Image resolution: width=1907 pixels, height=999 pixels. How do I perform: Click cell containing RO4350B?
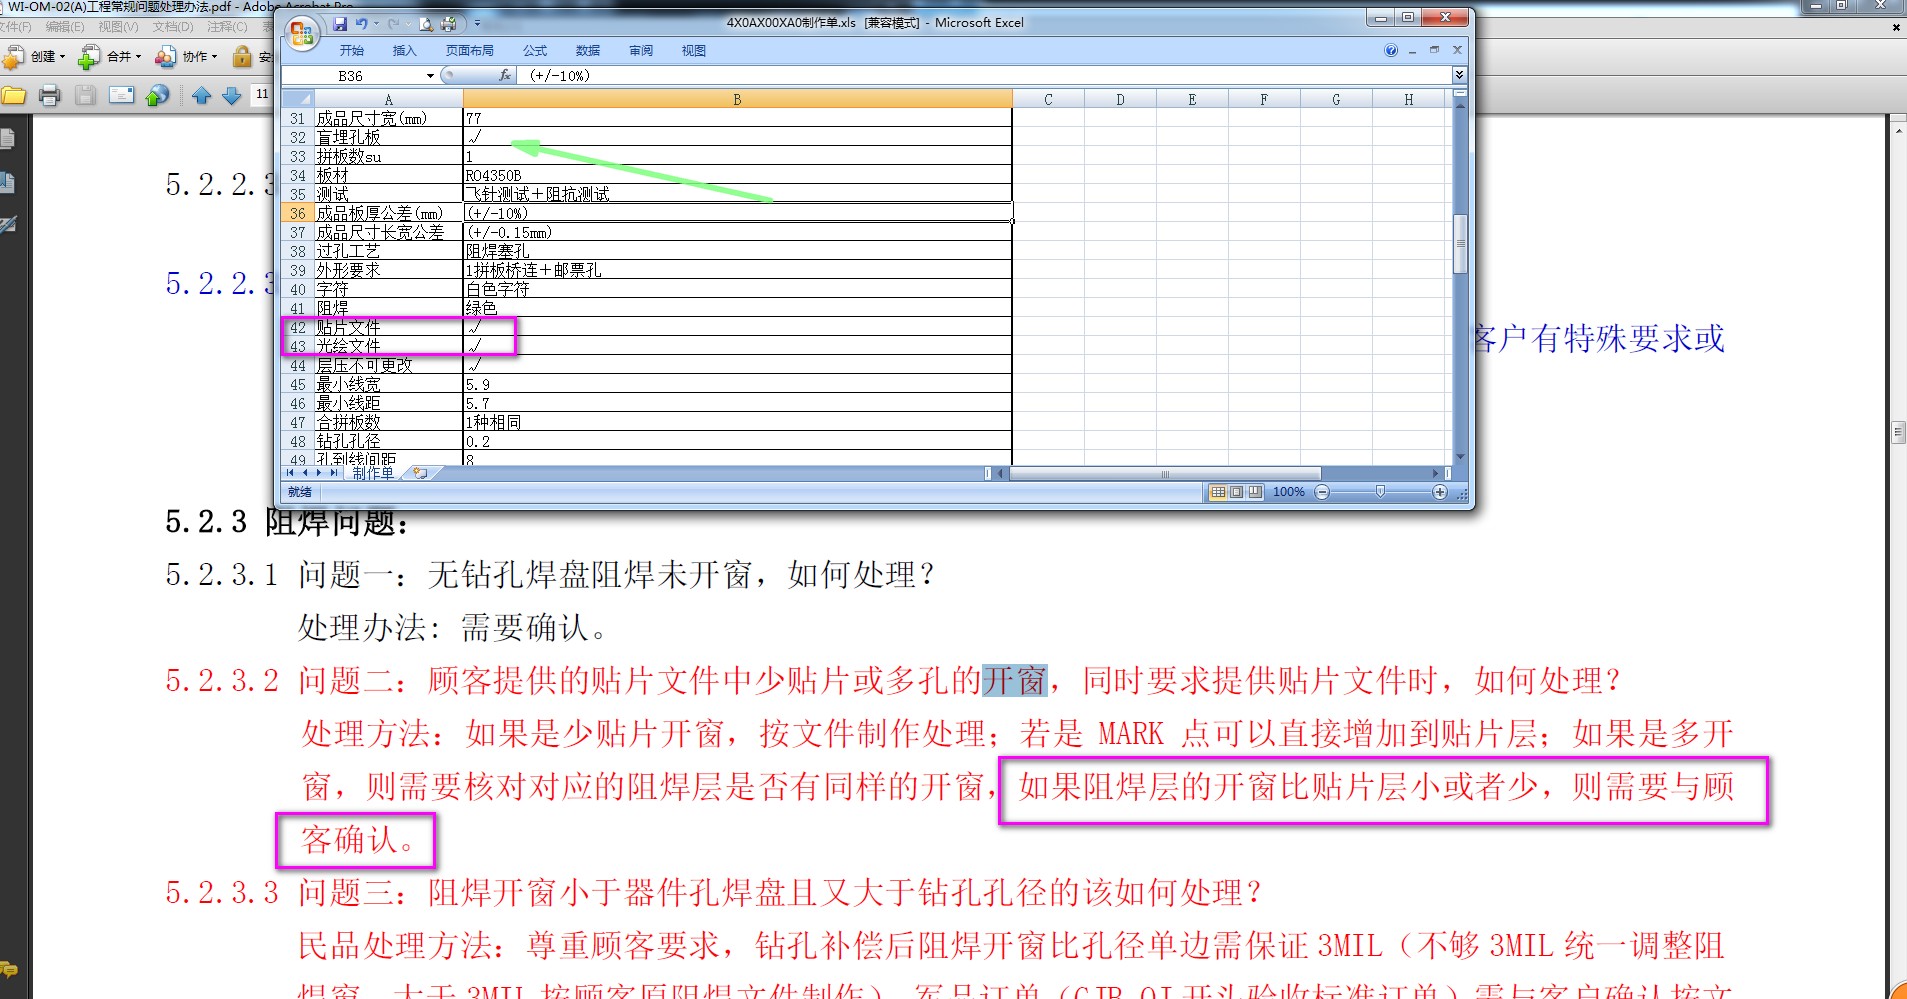click(737, 175)
